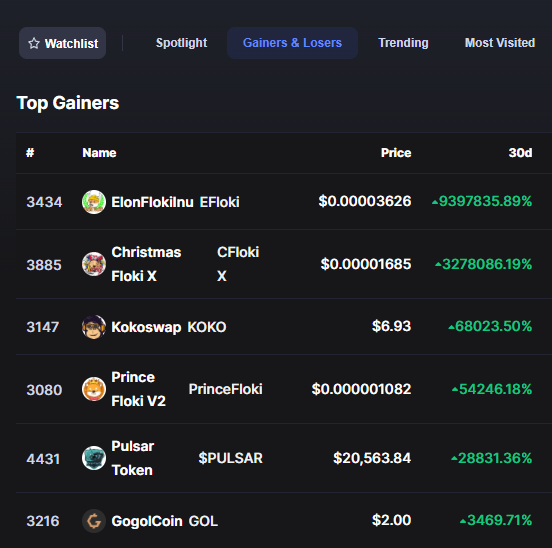Click the # rank column header

pos(30,153)
